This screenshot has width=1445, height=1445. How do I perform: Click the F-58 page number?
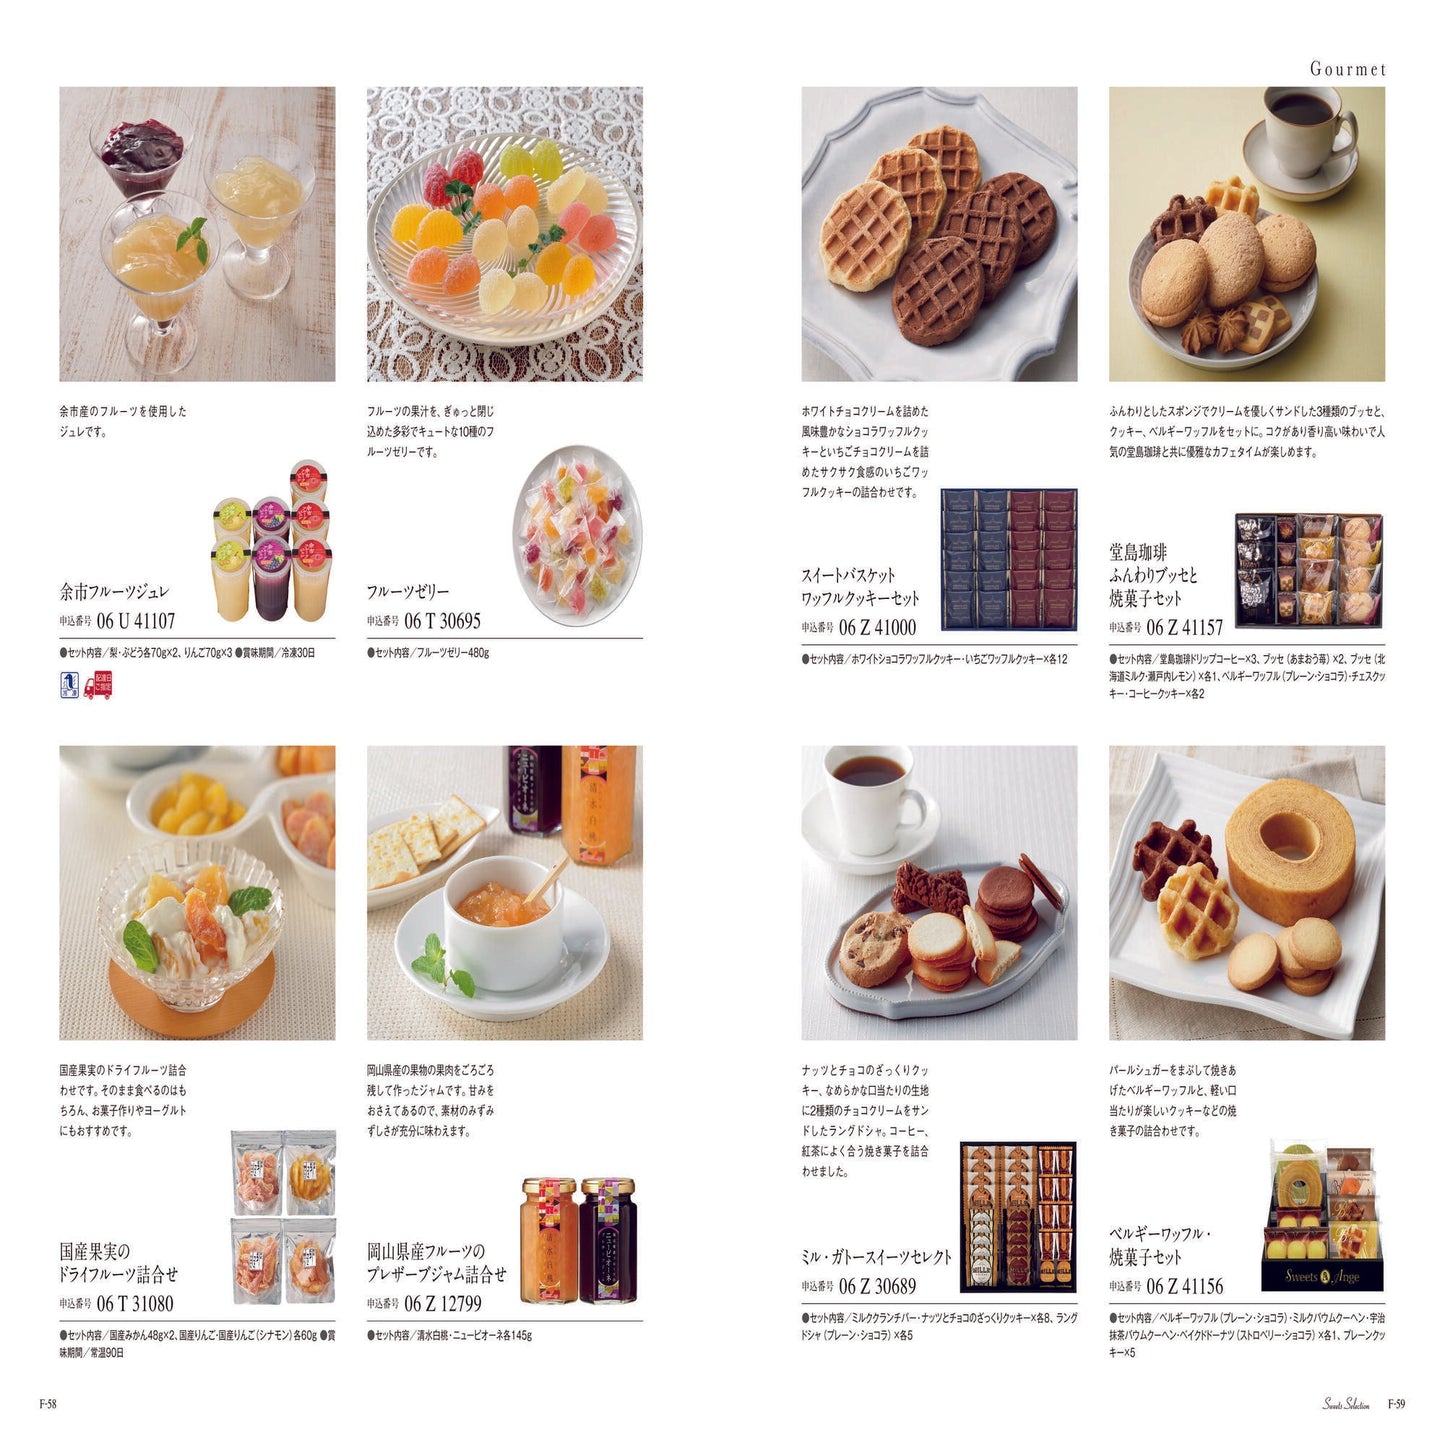click(48, 1404)
